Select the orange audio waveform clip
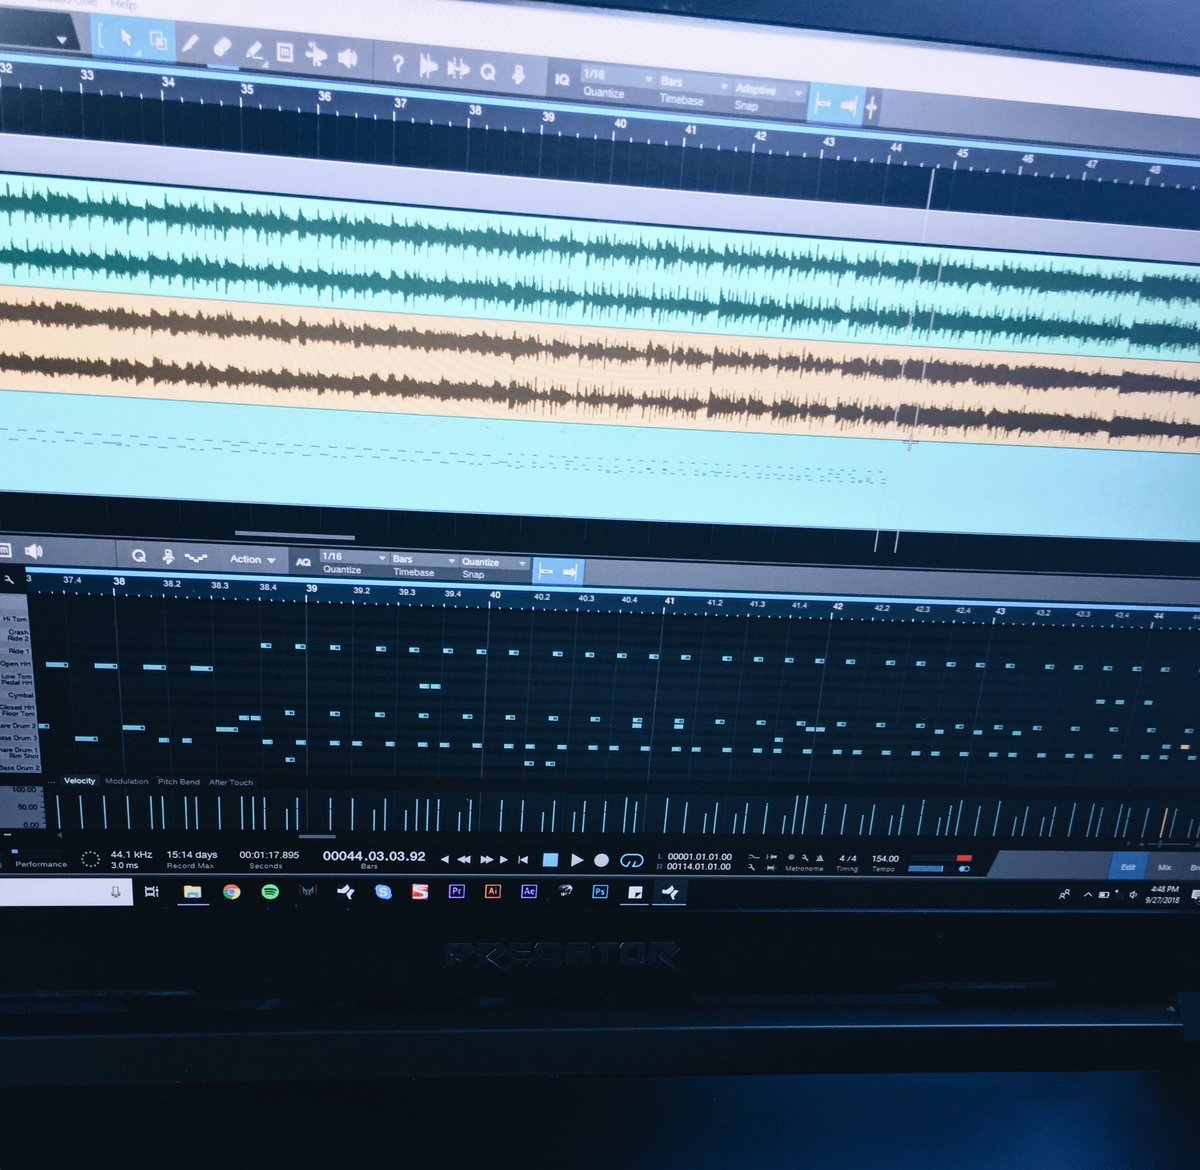 point(600,370)
